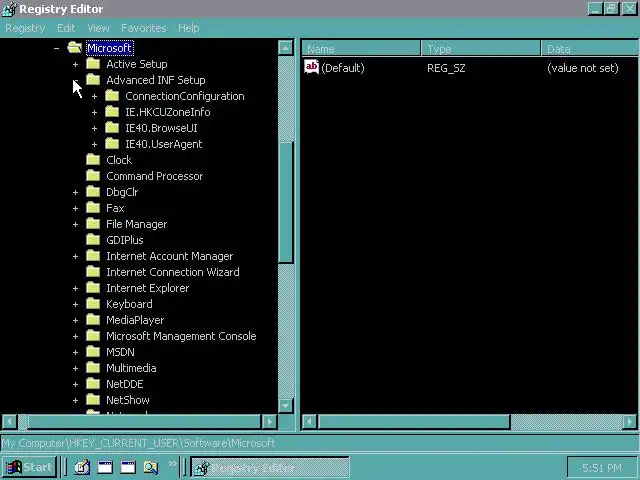Expand the DbgClr key
The image size is (640, 480).
76,192
